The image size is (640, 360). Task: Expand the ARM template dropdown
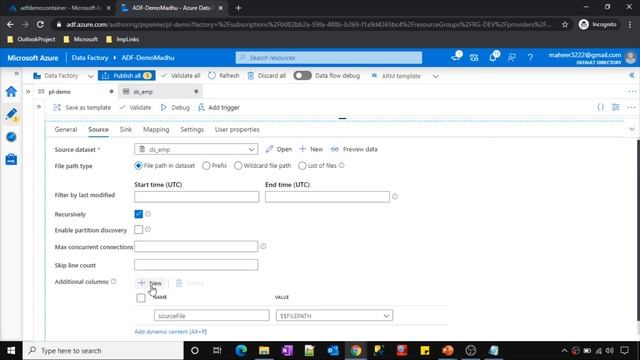pos(436,76)
